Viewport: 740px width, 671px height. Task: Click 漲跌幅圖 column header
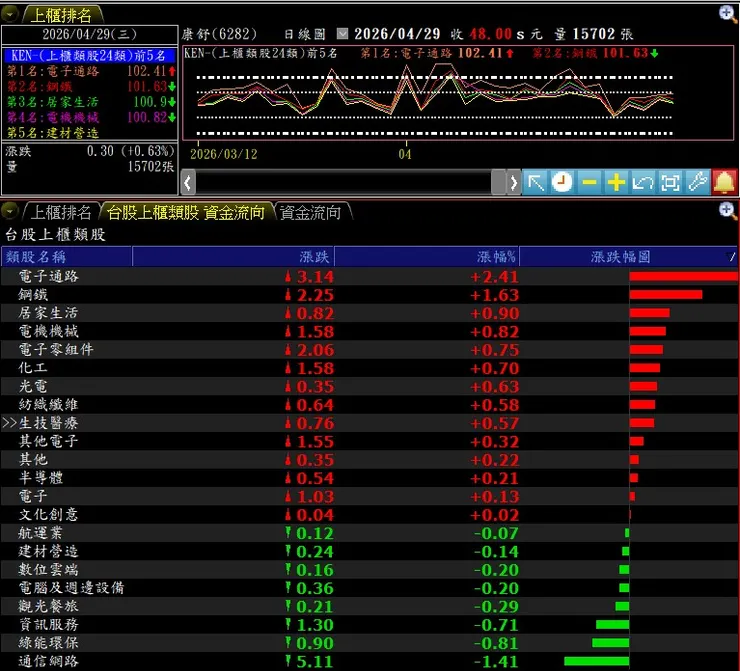click(x=628, y=257)
